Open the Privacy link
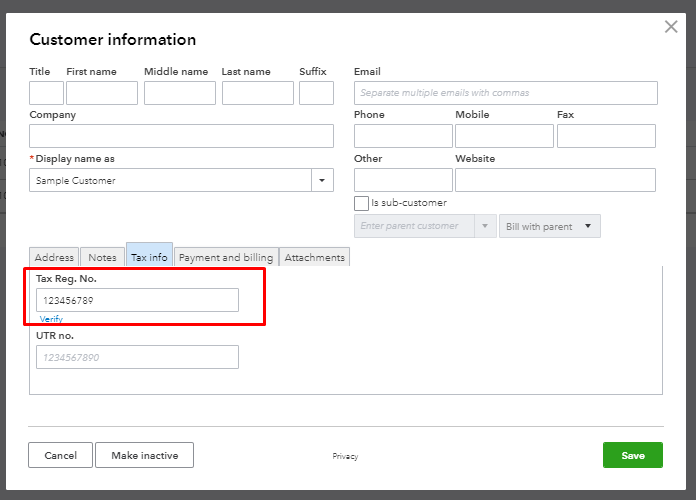This screenshot has height=500, width=696. (x=345, y=456)
